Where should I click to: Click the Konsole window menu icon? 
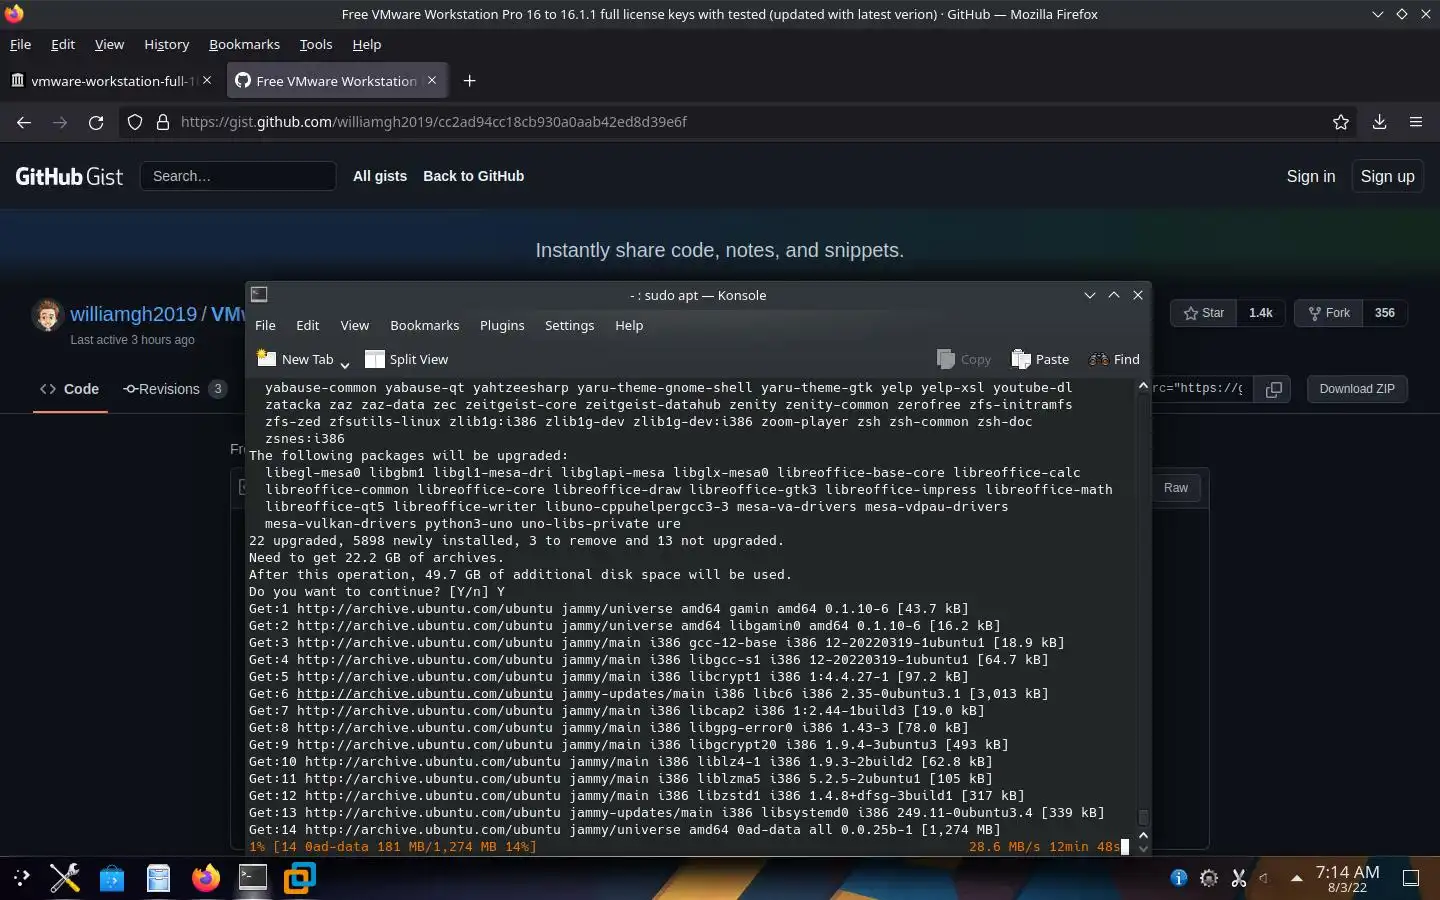point(259,294)
